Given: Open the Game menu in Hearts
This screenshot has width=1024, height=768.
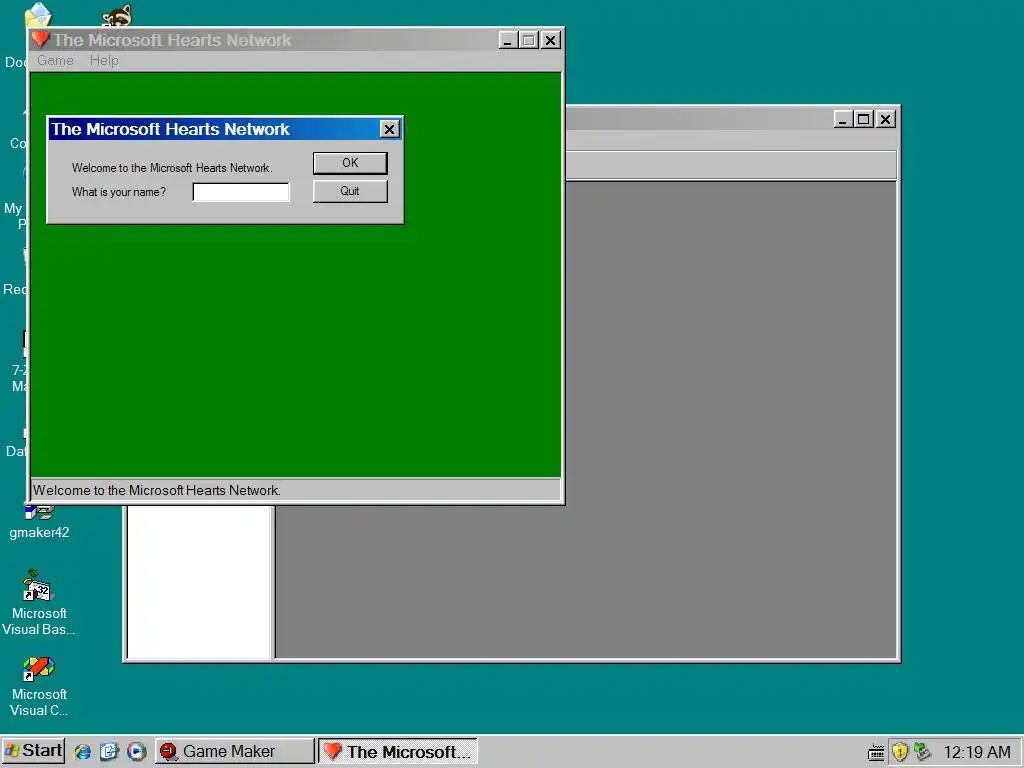Looking at the screenshot, I should pyautogui.click(x=56, y=61).
